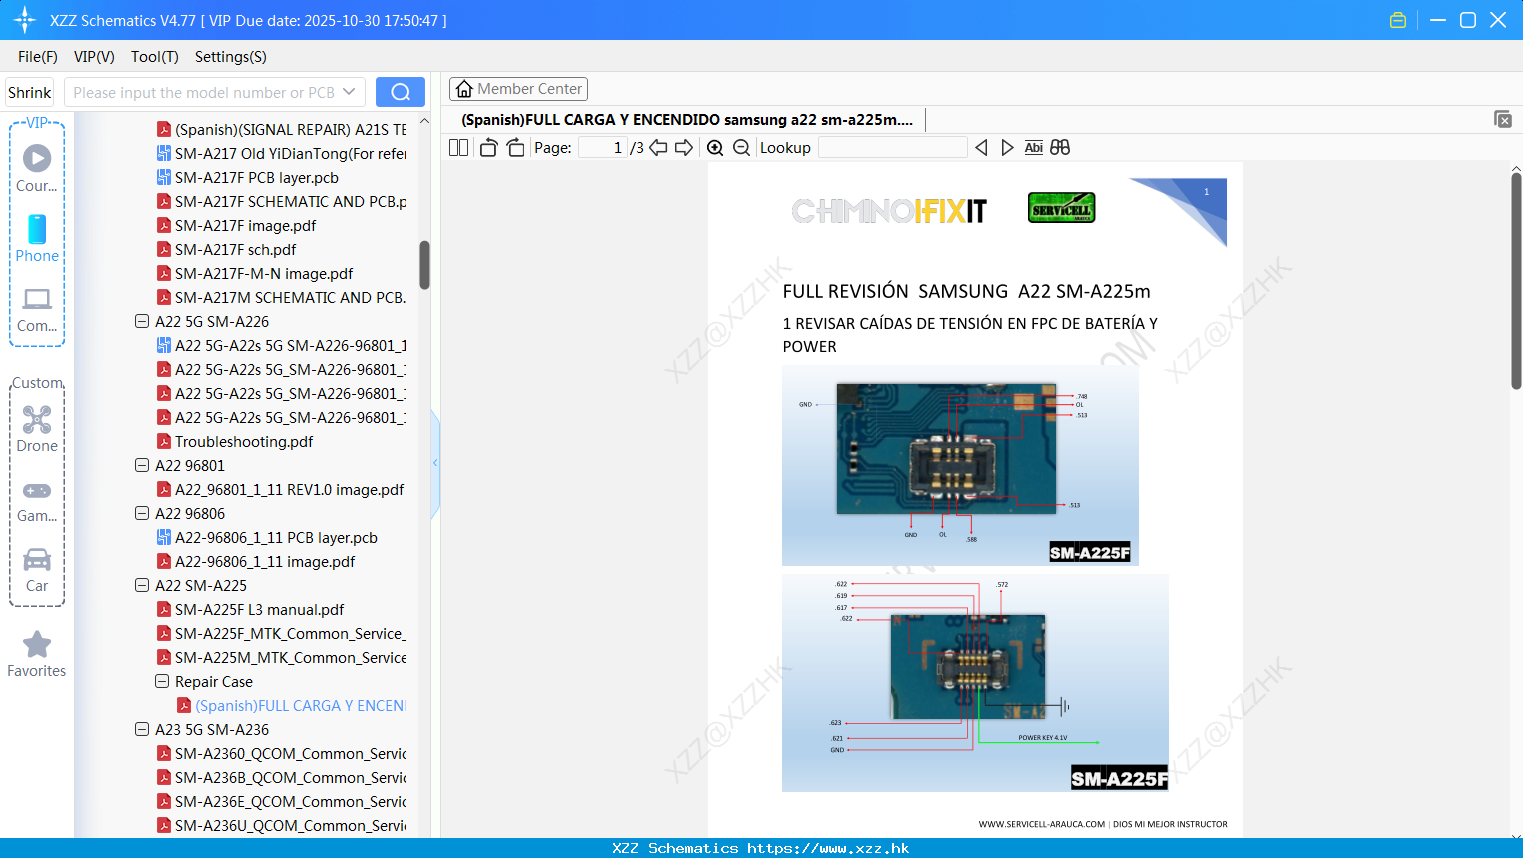Collapse the A22 5G SM-A226 folder

tap(142, 321)
